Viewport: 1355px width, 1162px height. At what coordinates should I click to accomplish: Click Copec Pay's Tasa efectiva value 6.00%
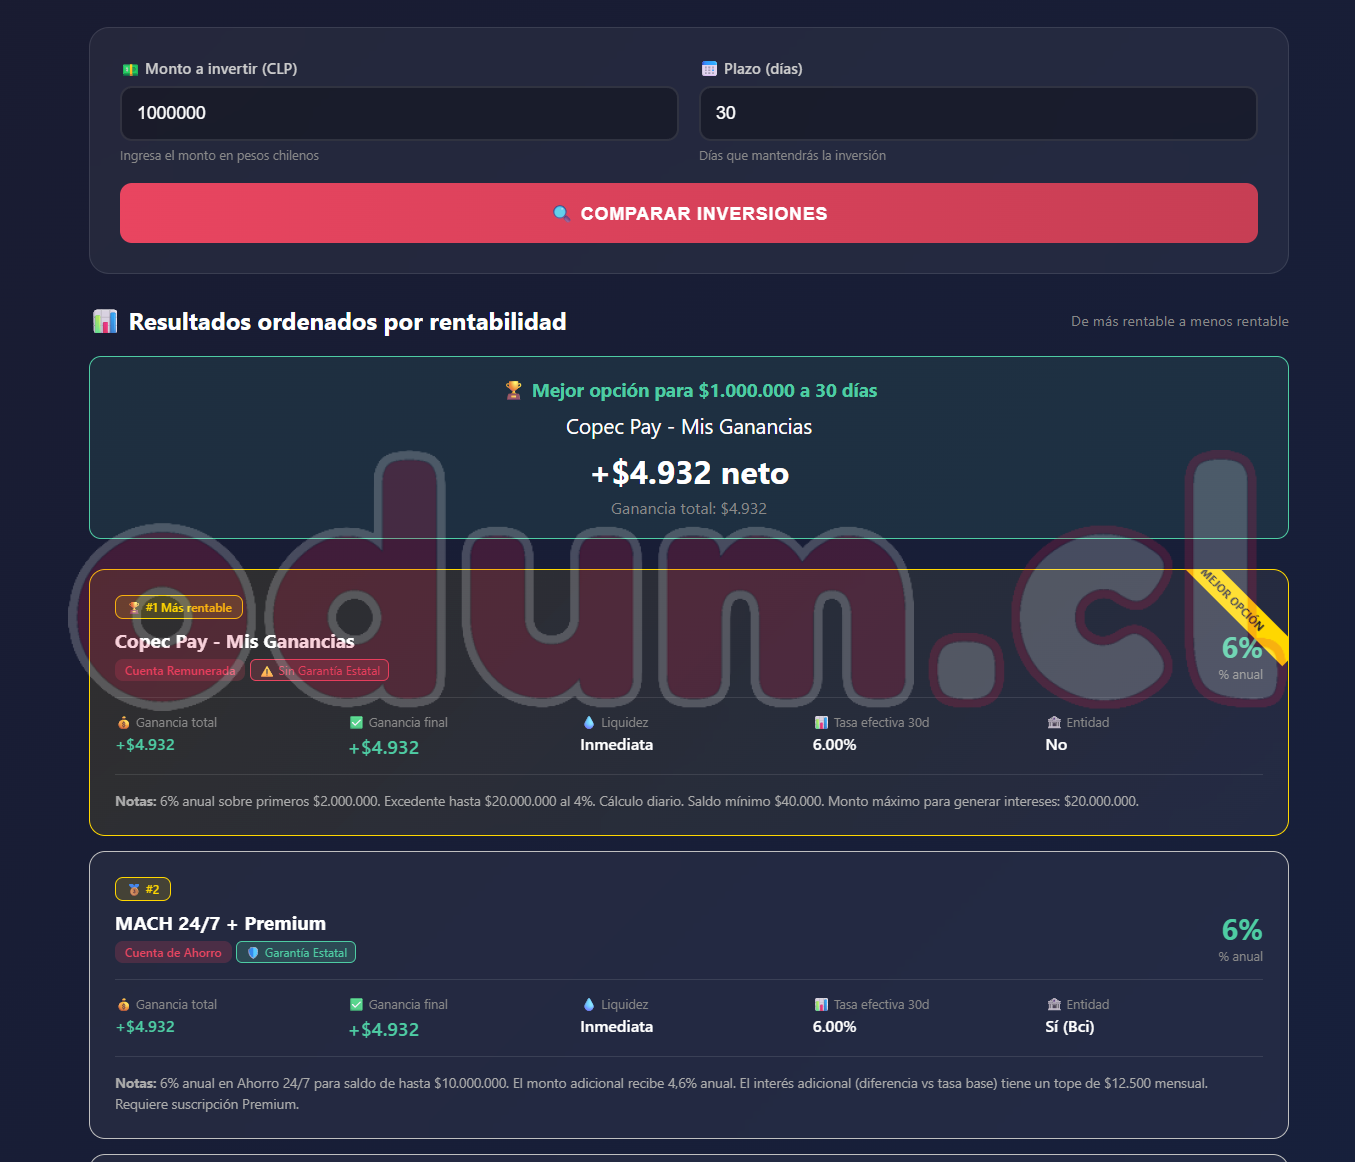click(x=835, y=745)
